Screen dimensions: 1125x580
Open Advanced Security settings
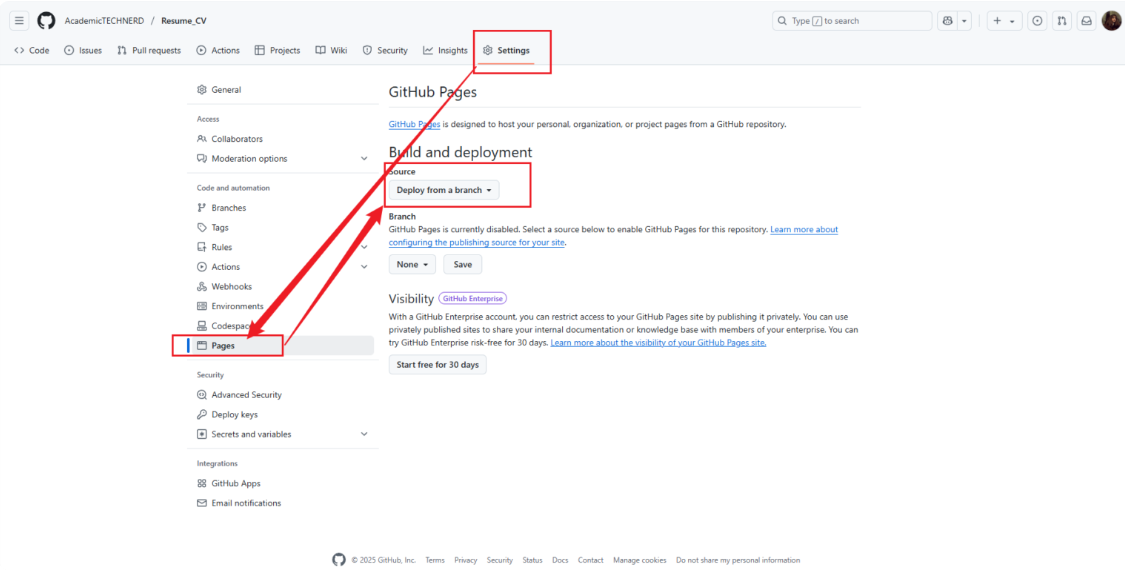pos(246,395)
